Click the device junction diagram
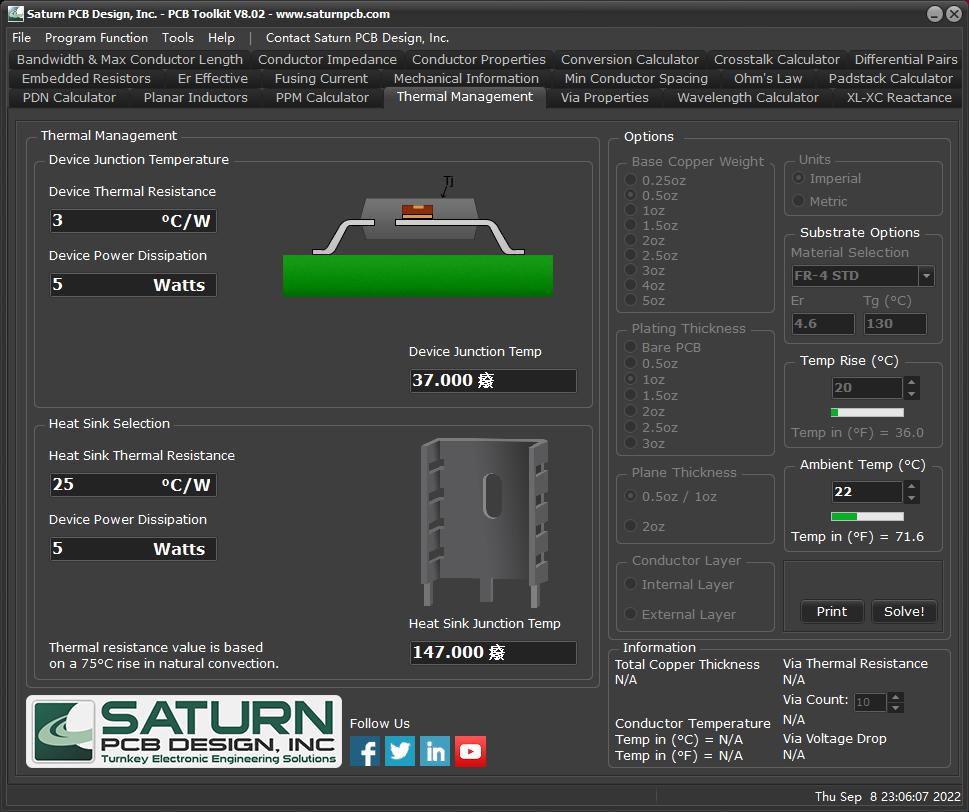Screen dimensions: 969x812 click(418, 238)
